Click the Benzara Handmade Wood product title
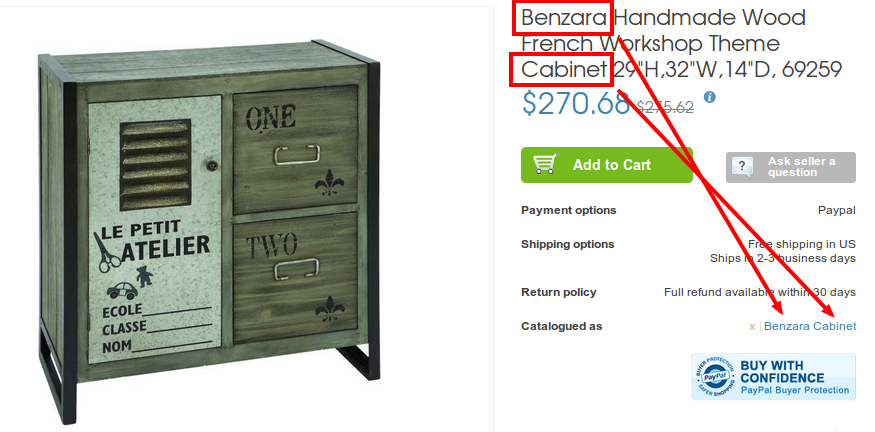875x432 pixels. 681,44
